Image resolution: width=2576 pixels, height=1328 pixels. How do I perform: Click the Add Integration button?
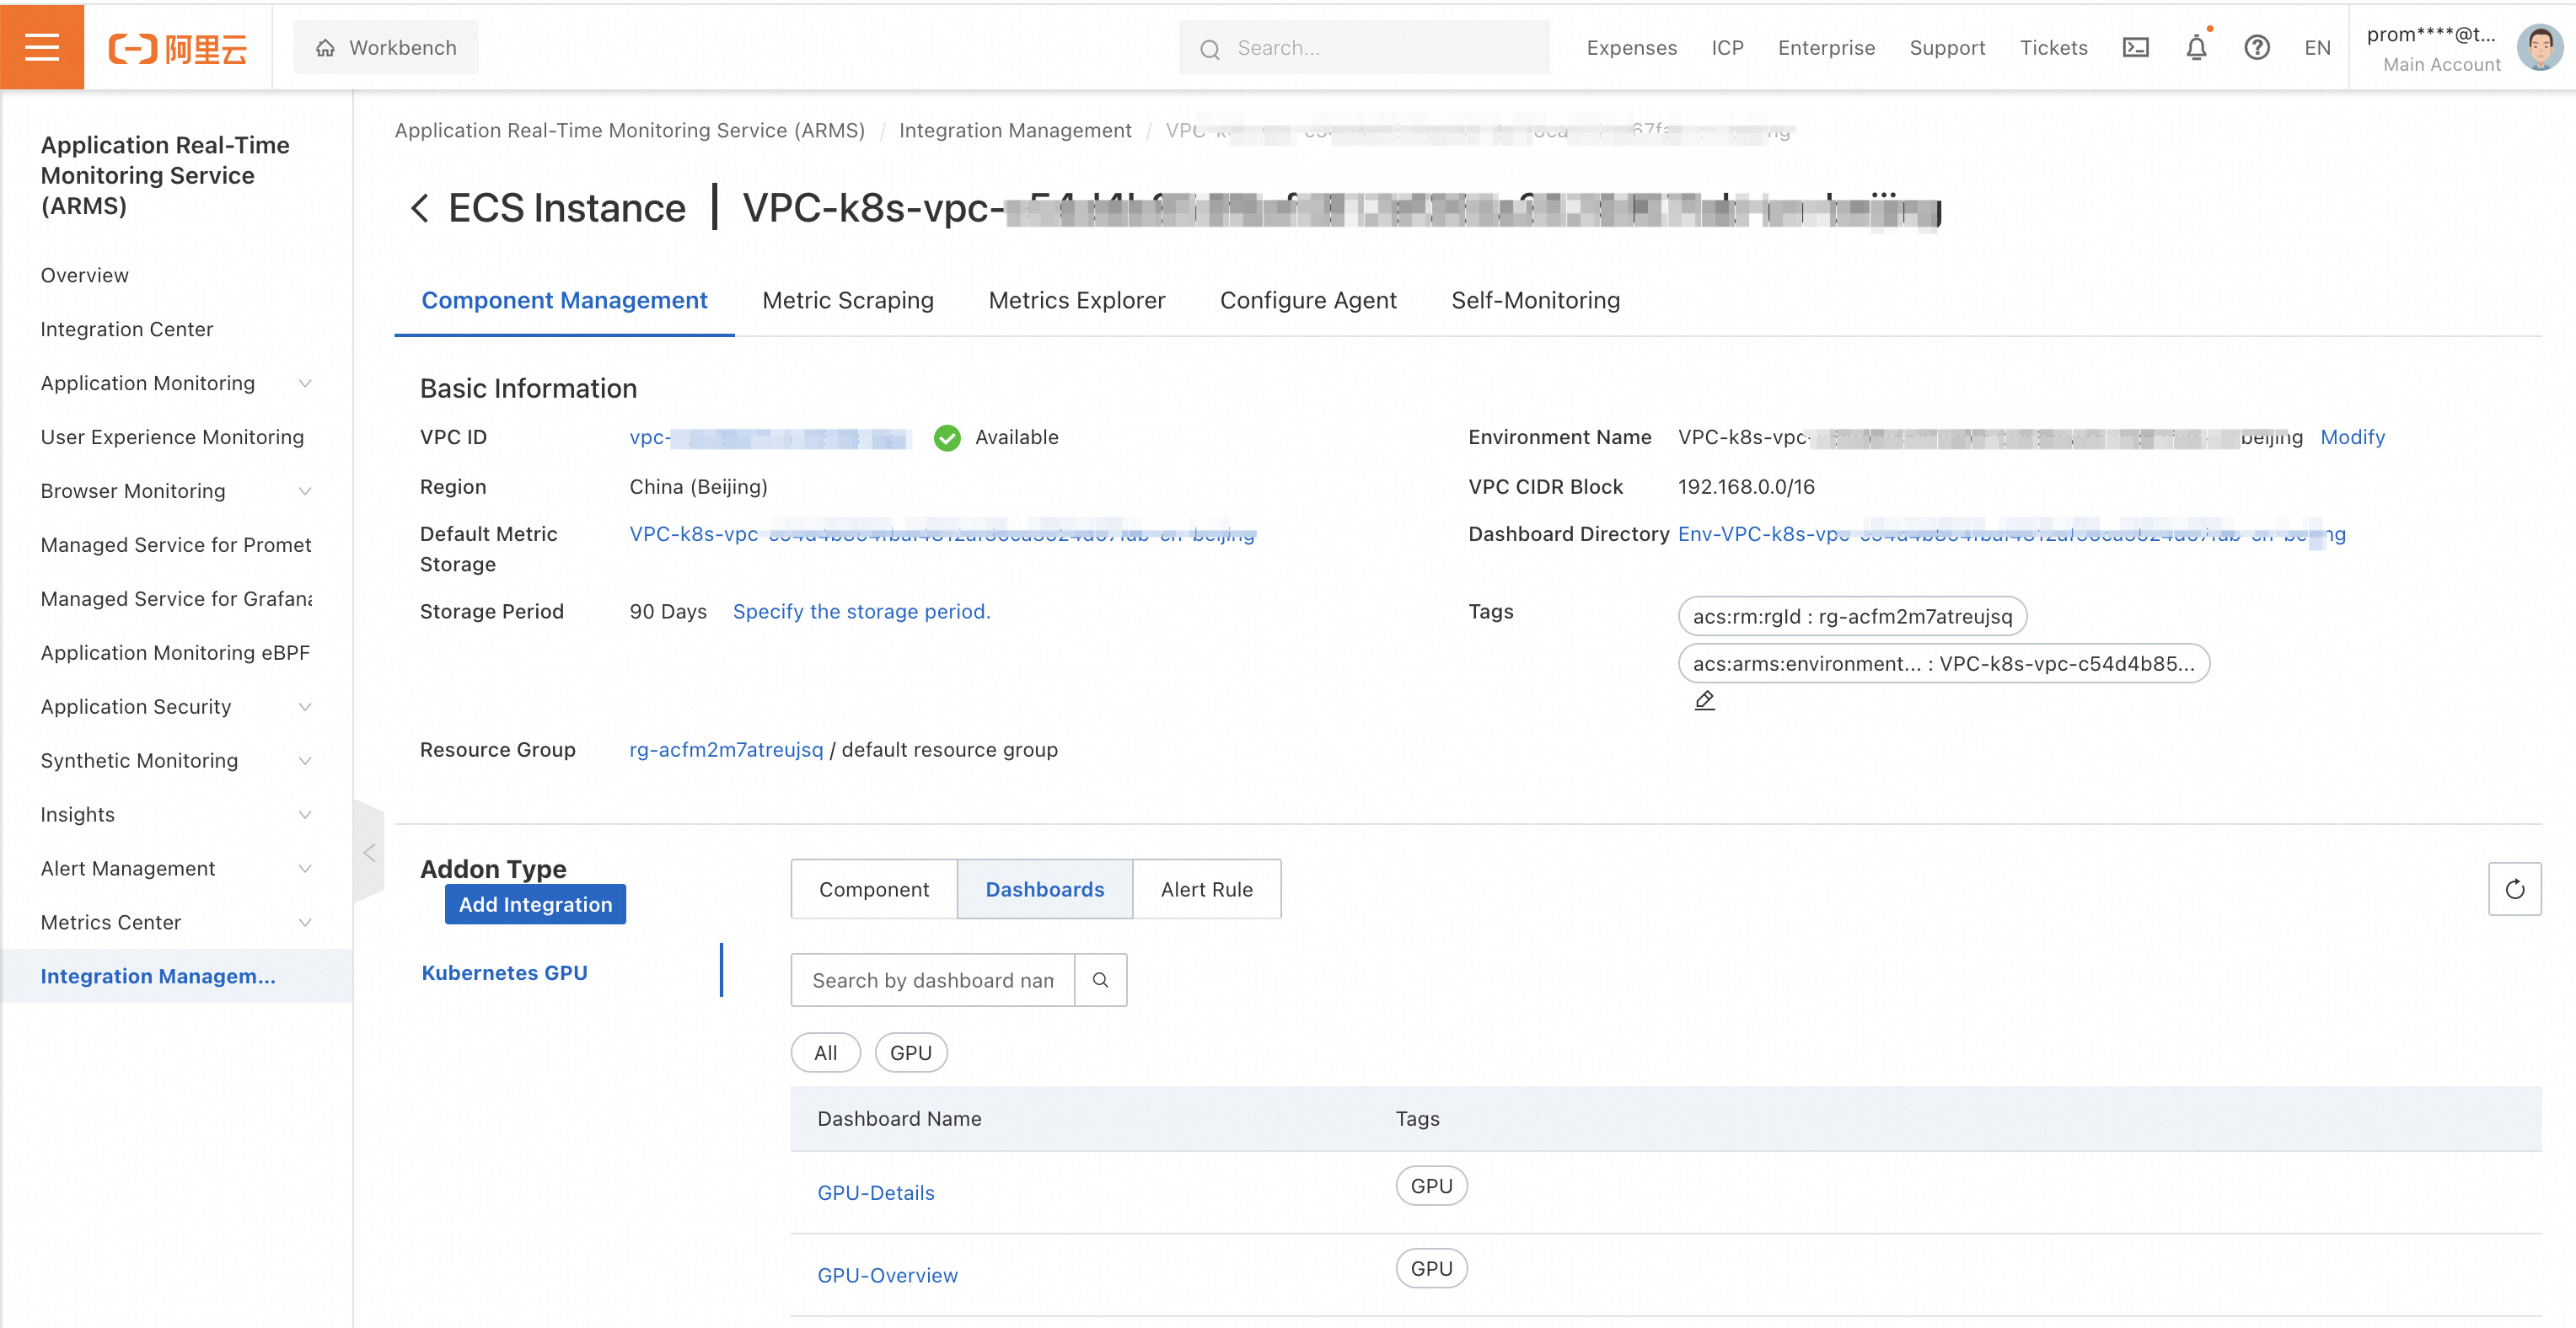(x=535, y=904)
